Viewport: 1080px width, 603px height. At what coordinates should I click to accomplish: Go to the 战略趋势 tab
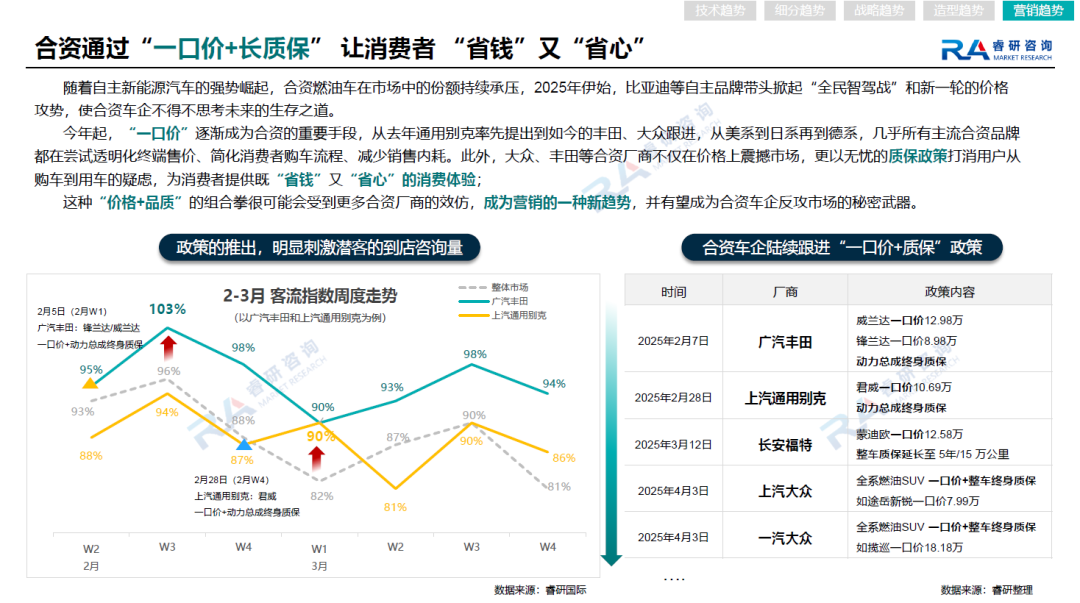(x=878, y=11)
